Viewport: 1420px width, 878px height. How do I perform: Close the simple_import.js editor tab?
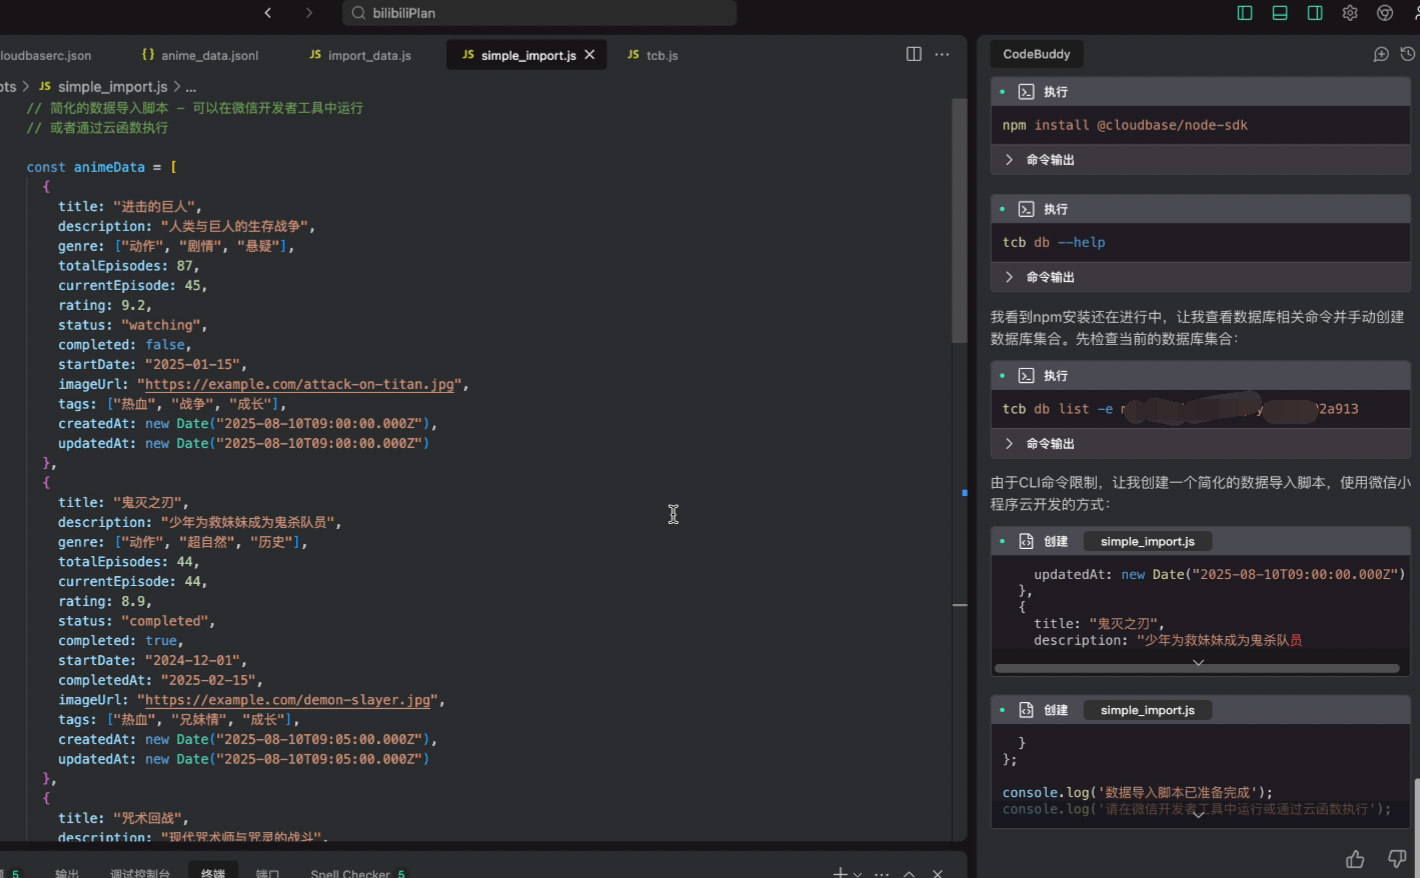590,54
